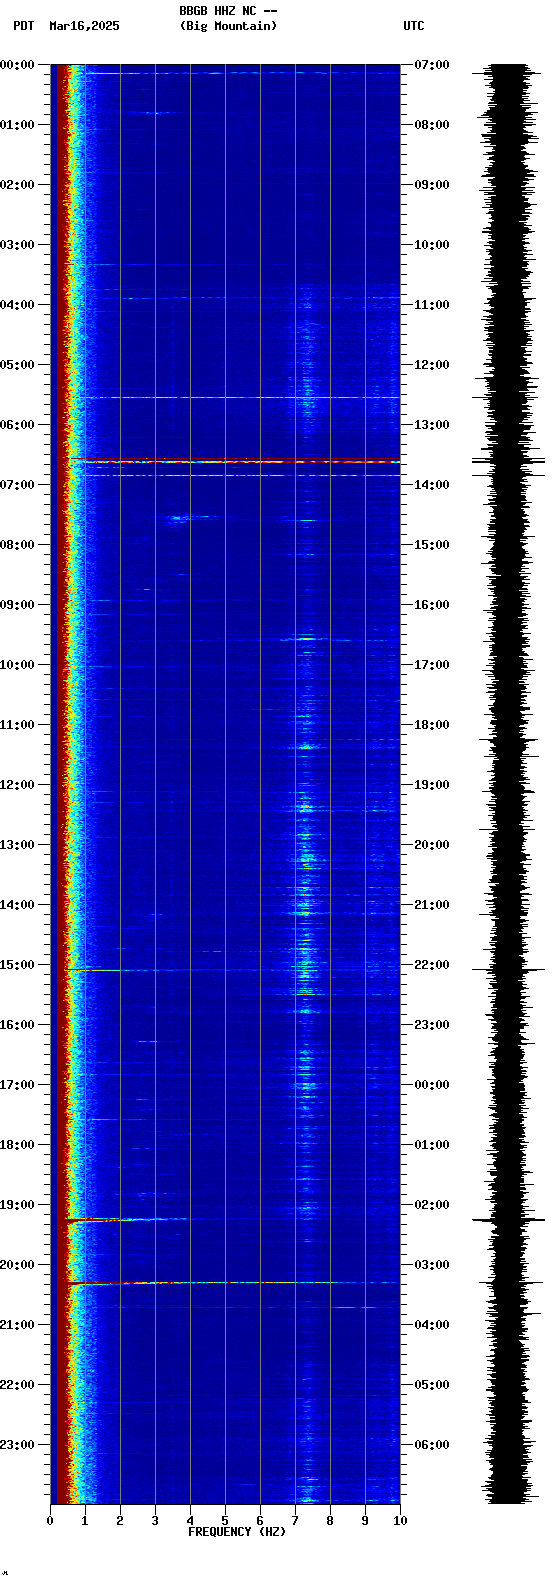
Task: Click the frequency axis '0' label
Action: [50, 1521]
